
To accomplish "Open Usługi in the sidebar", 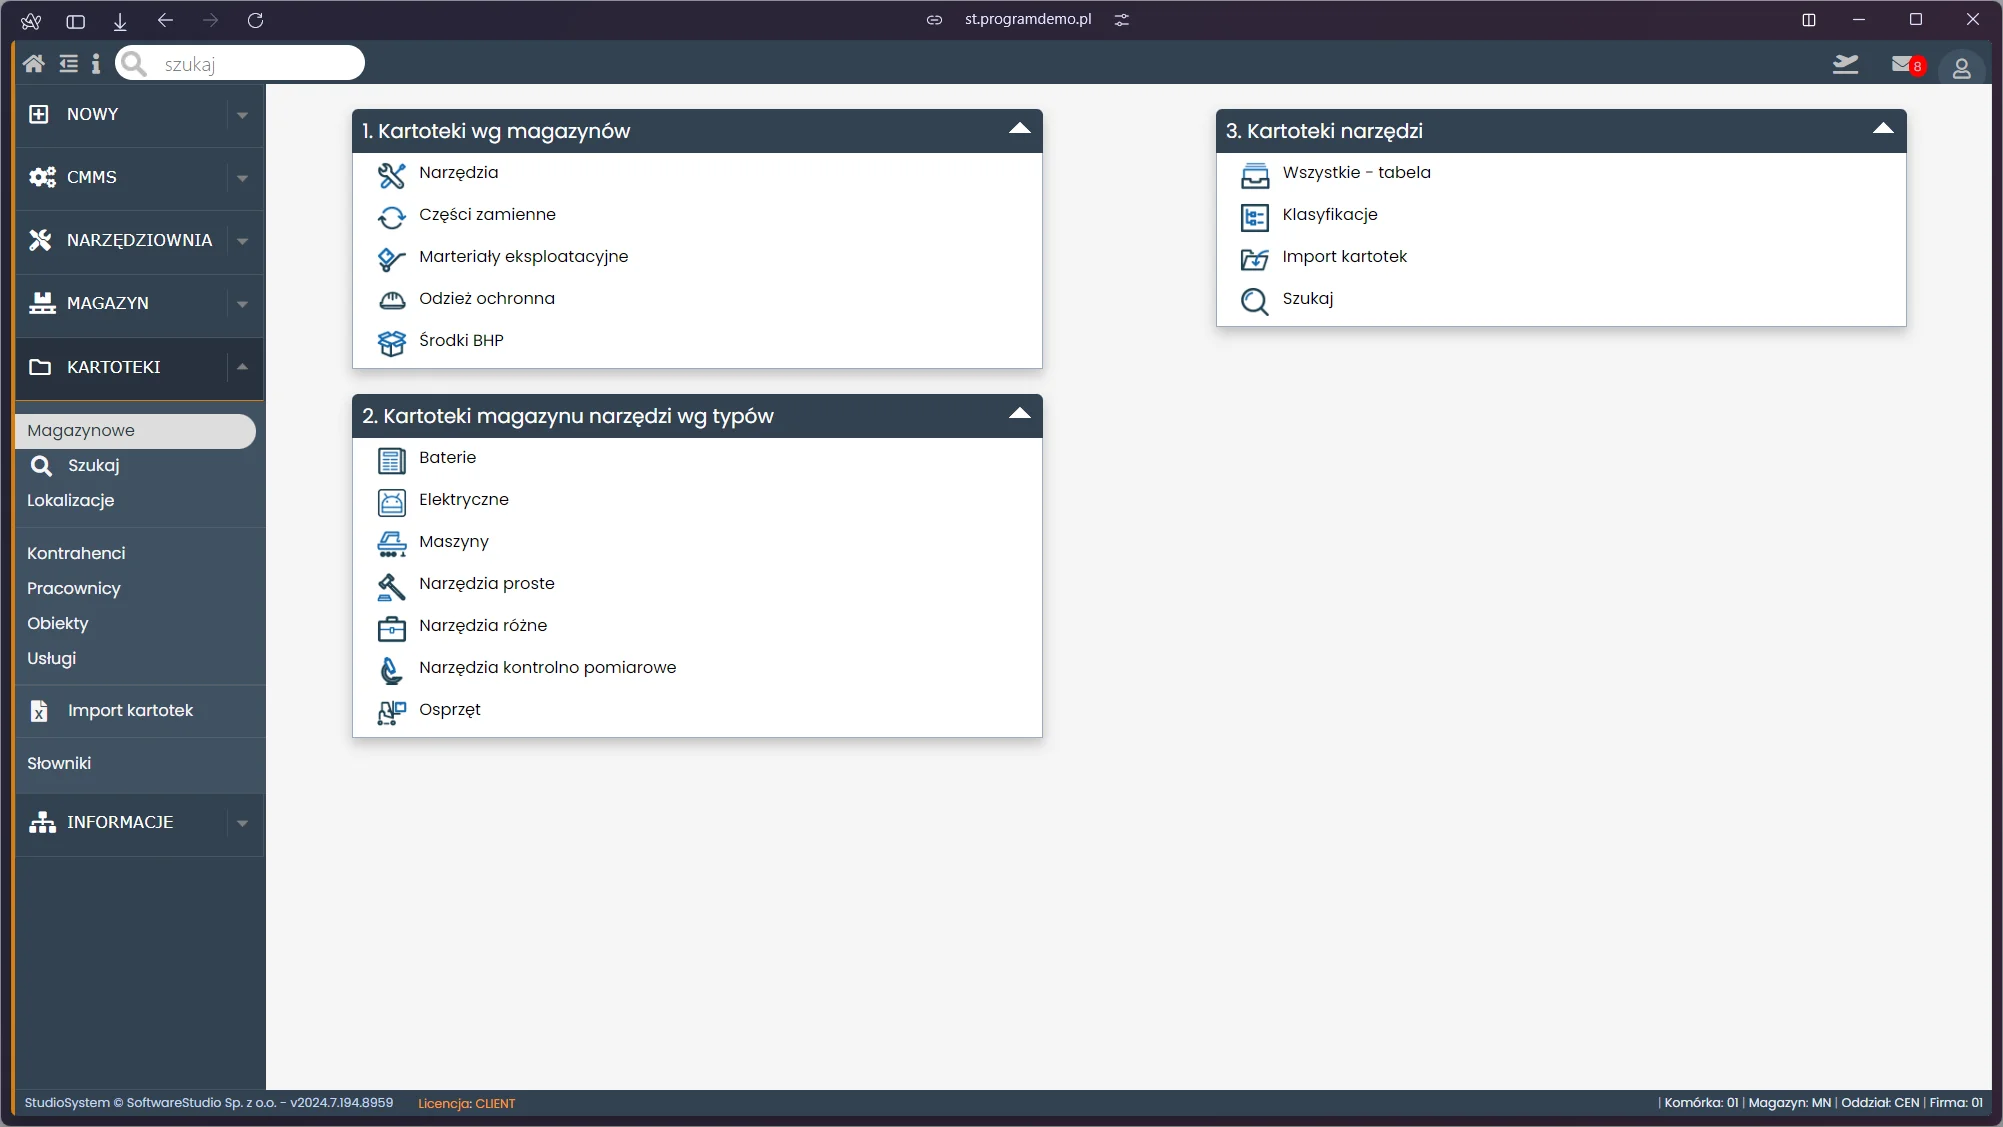I will (x=51, y=659).
